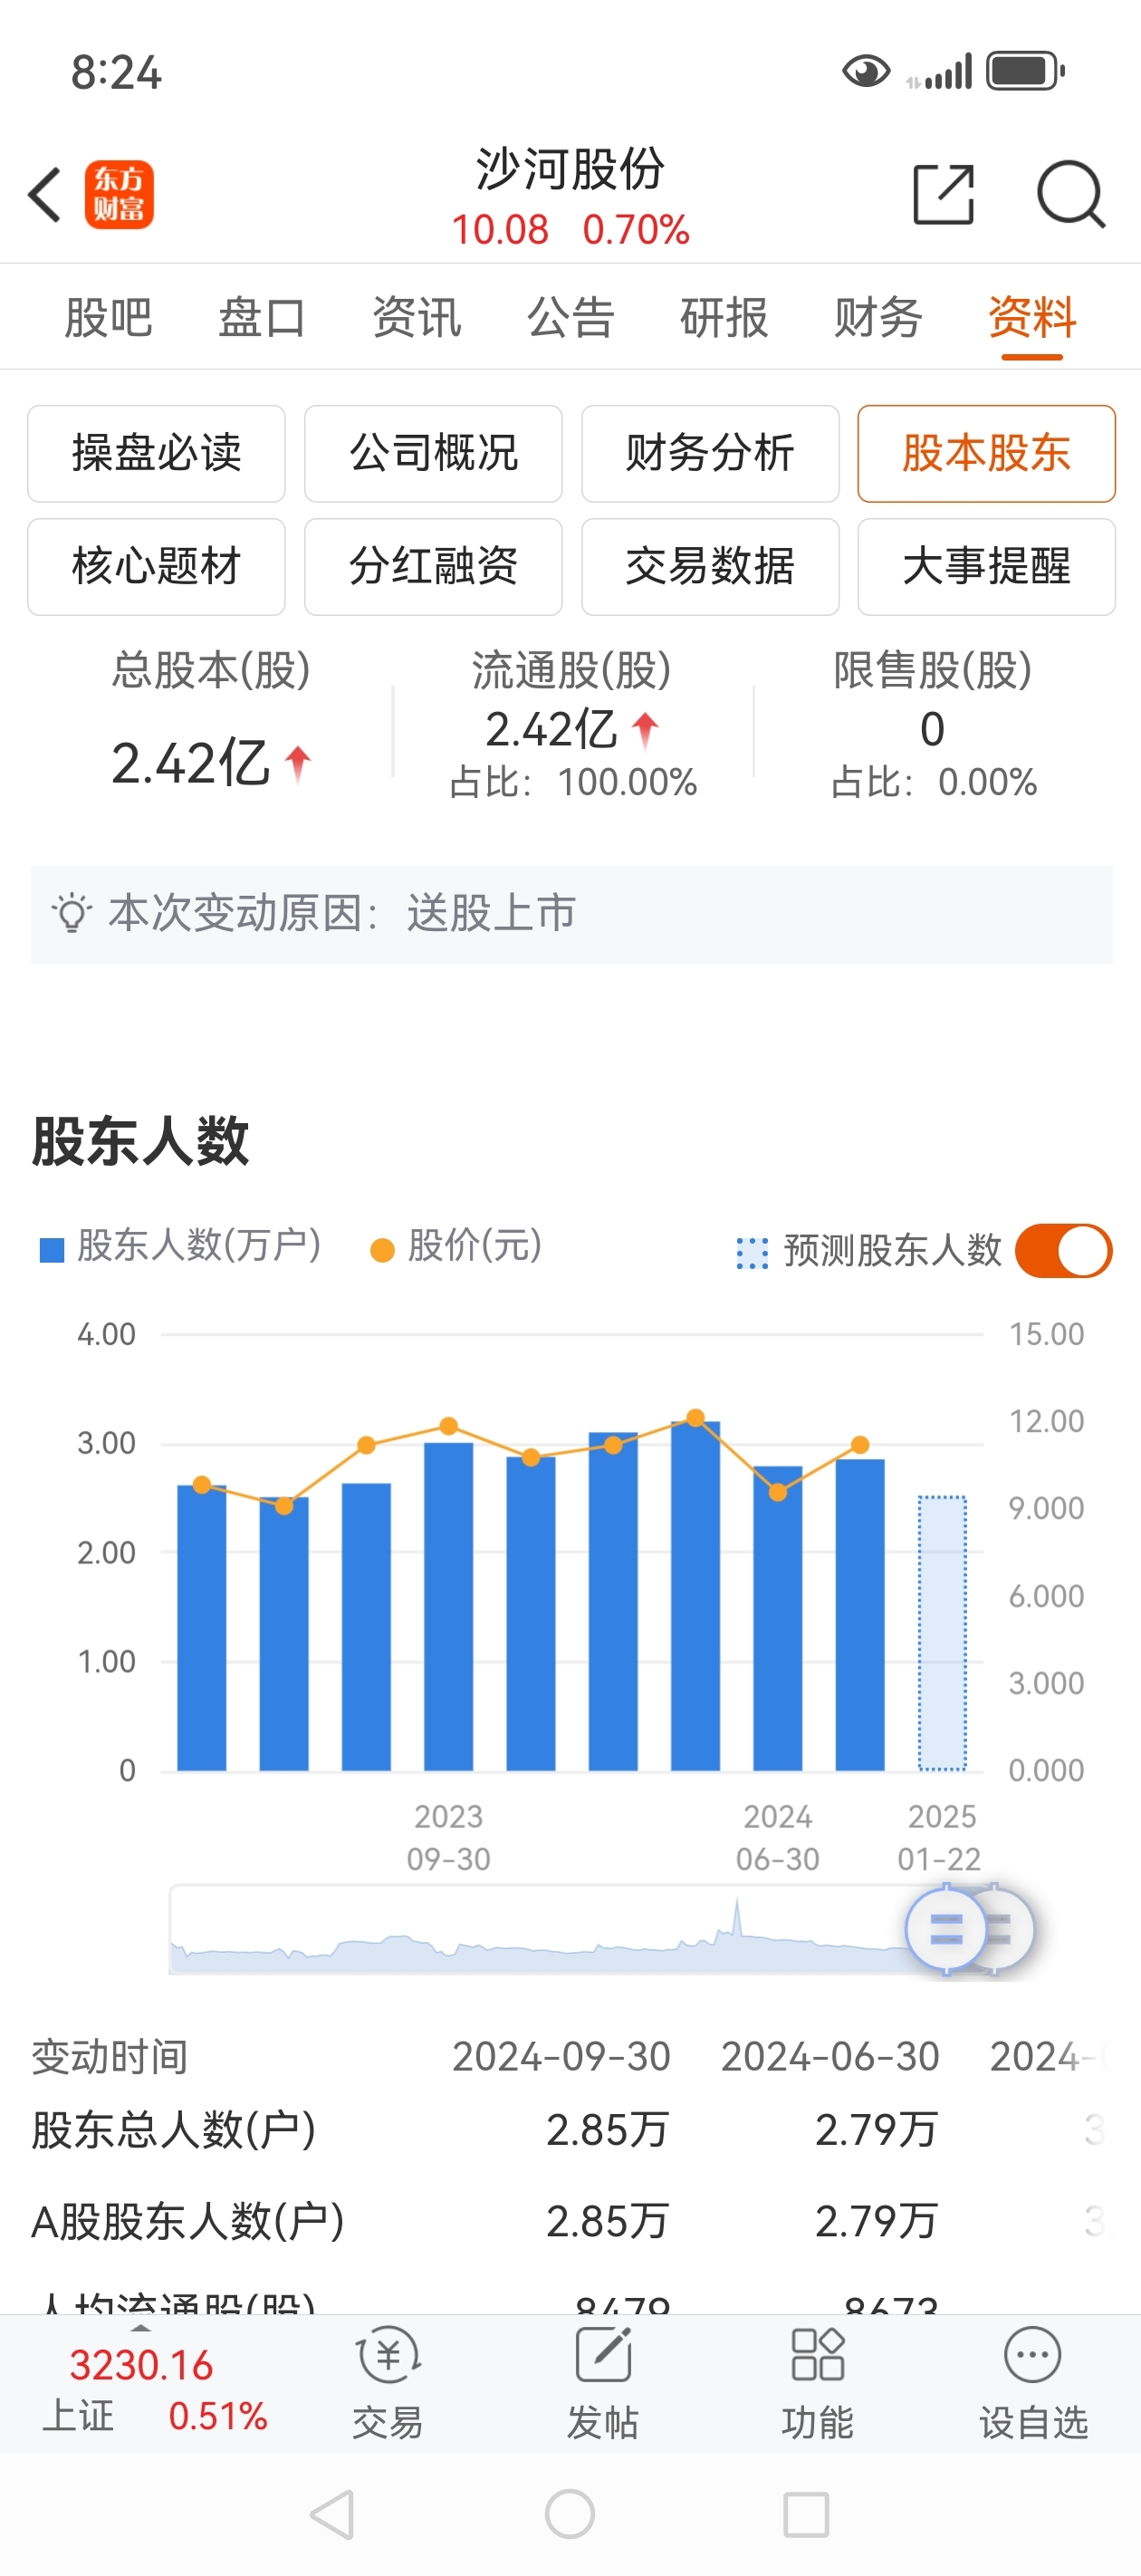Tap the 设自选 ellipsis icon
The width and height of the screenshot is (1141, 2576).
point(1032,2355)
